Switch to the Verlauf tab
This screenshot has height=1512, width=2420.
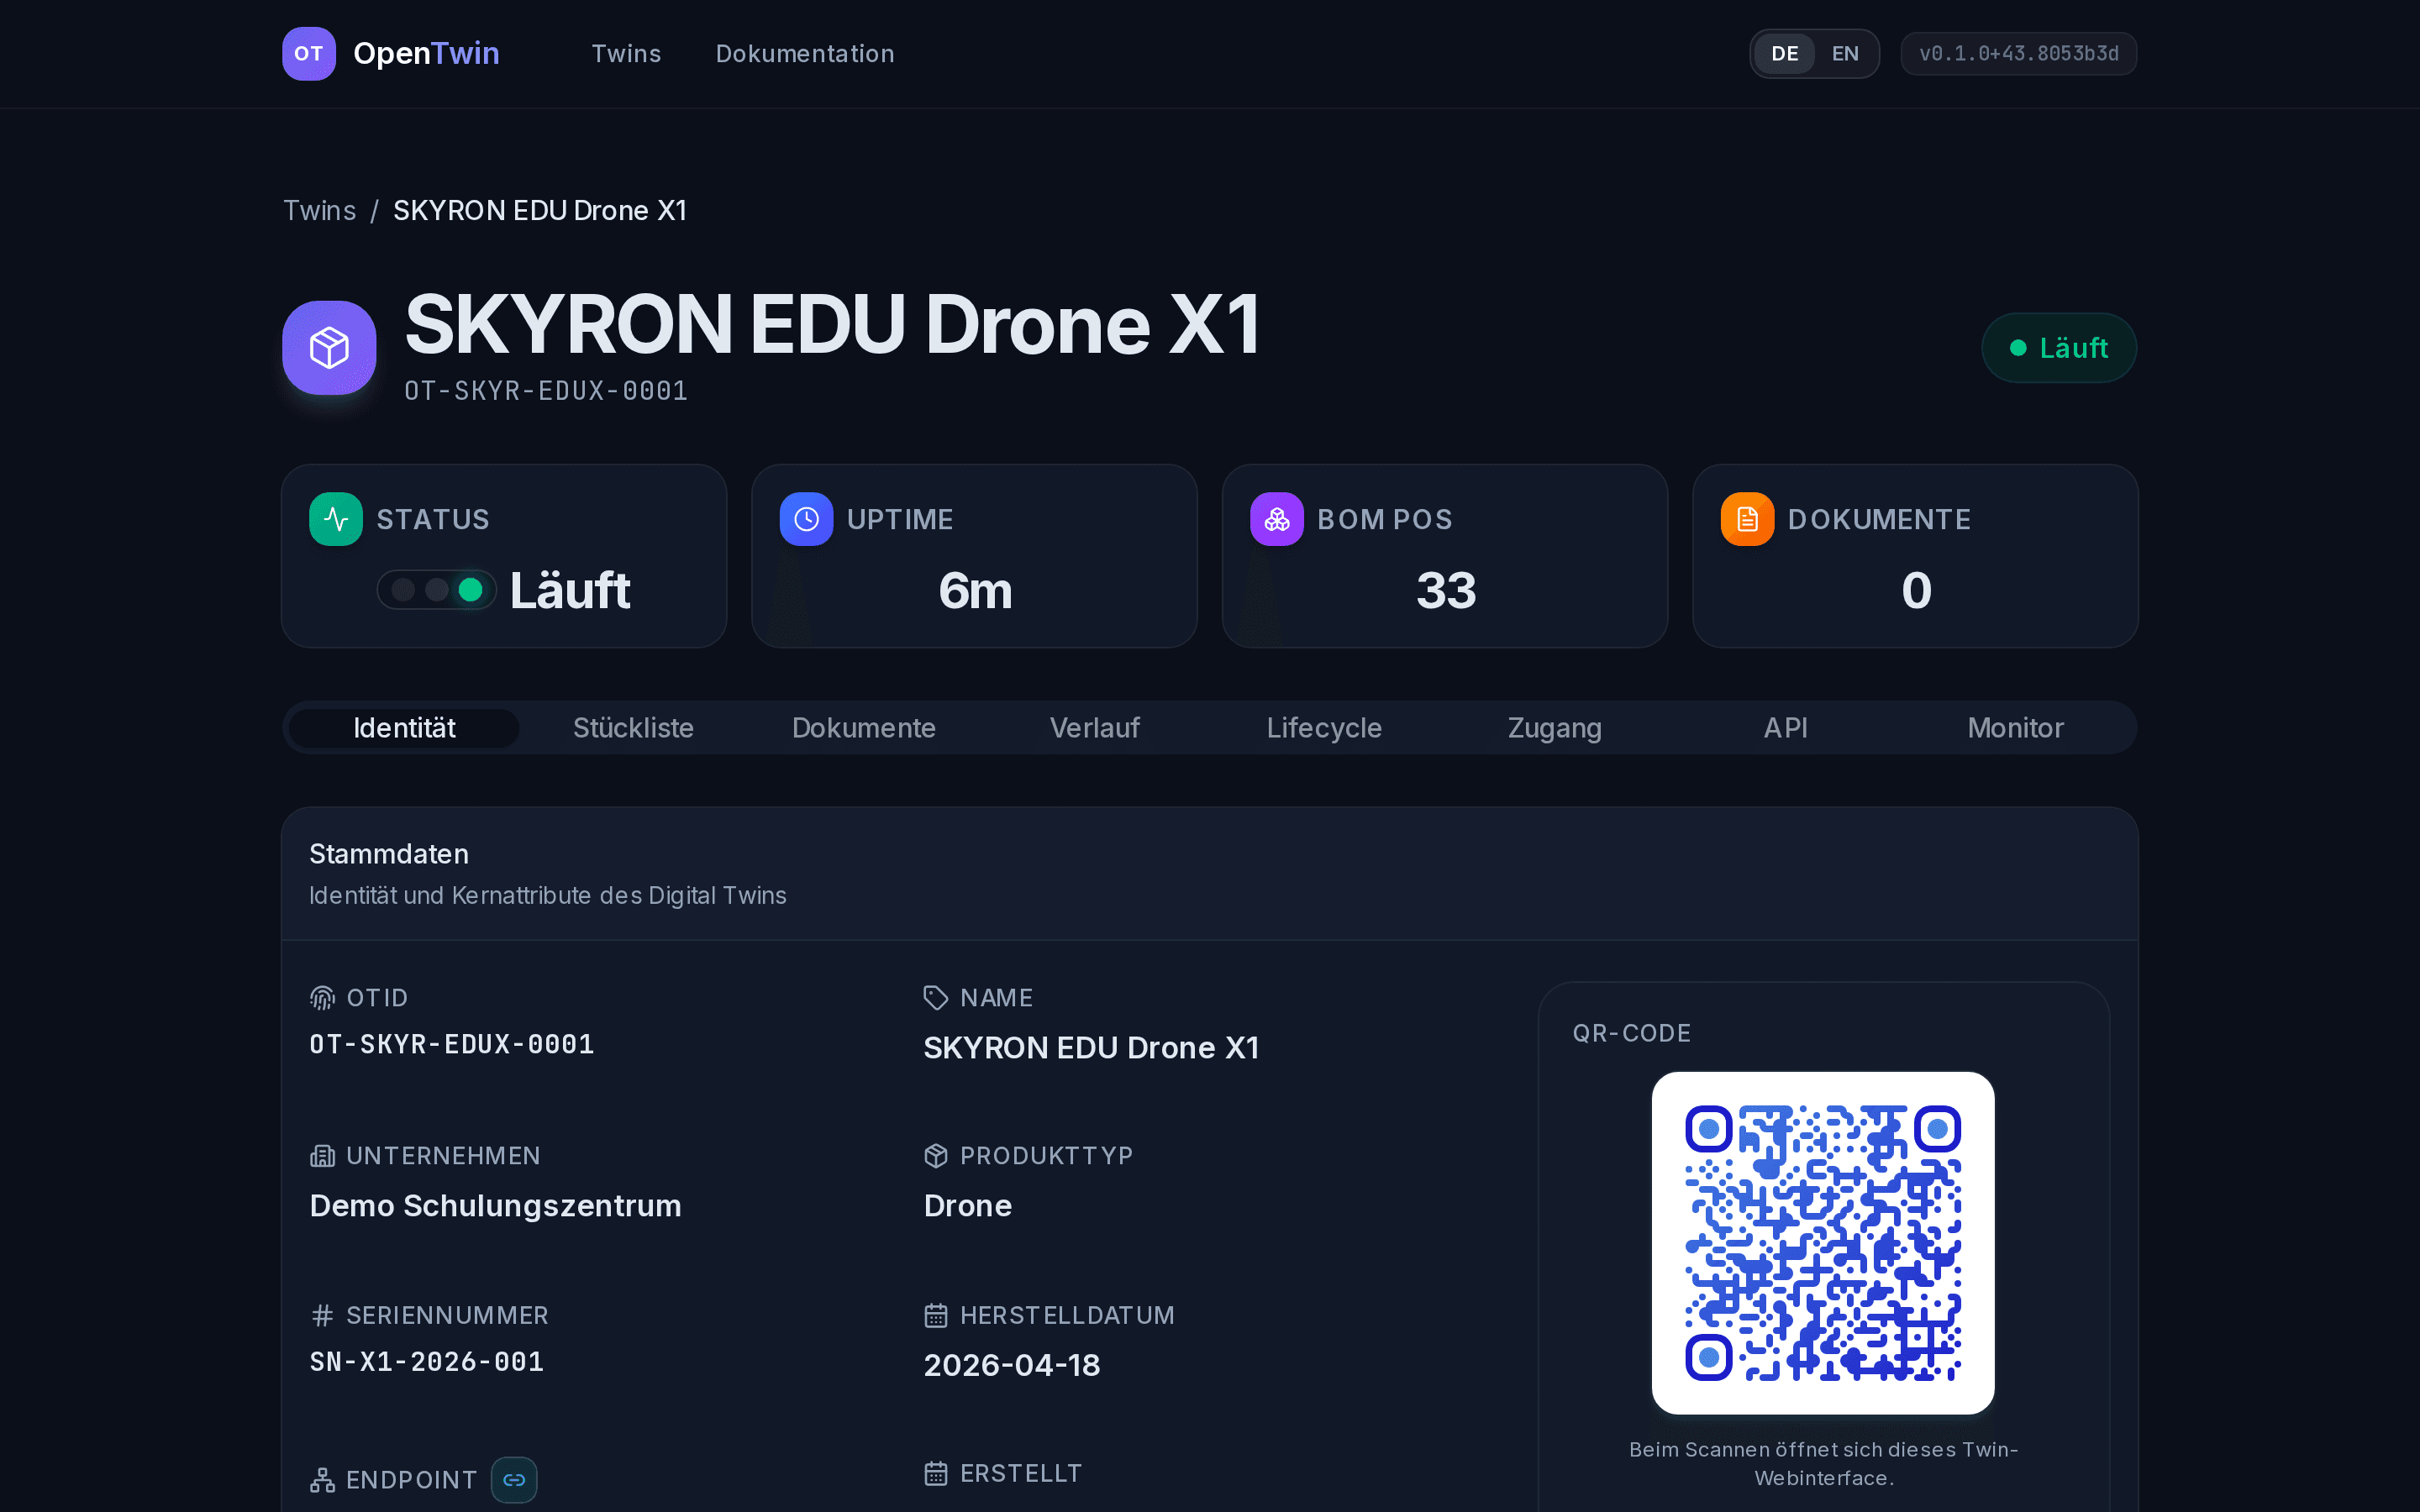coord(1095,728)
